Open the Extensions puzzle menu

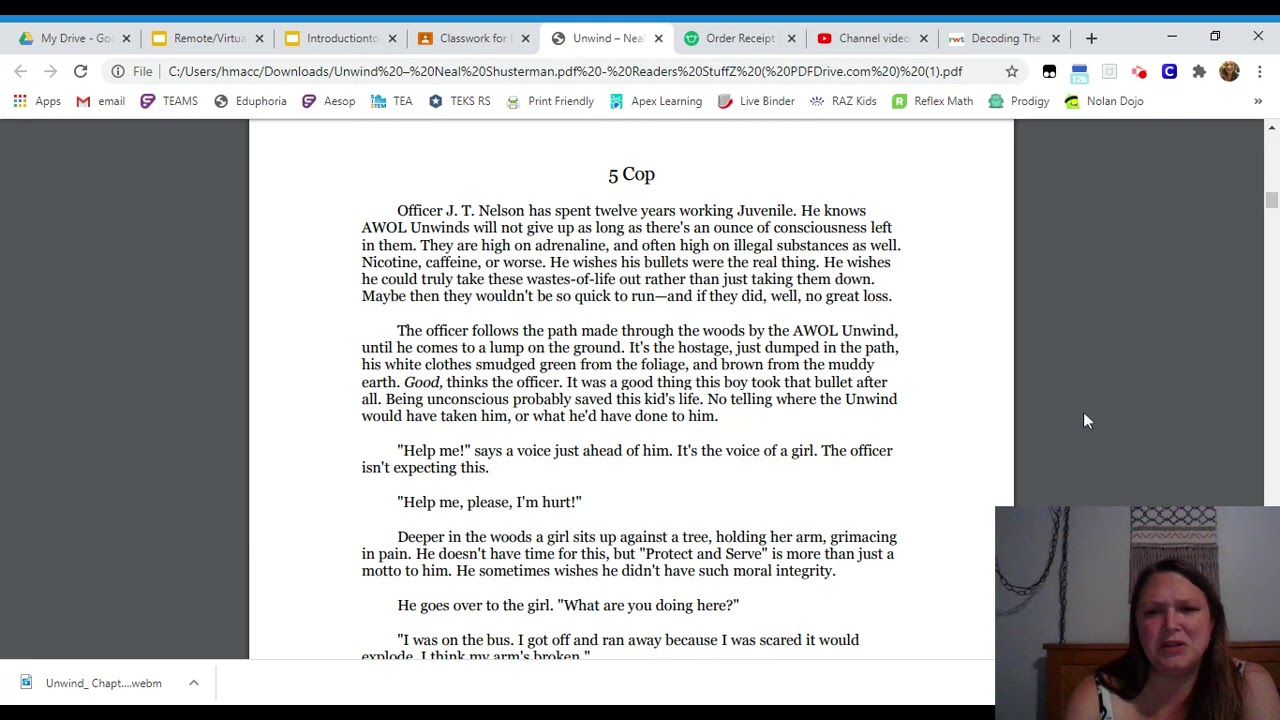pos(1199,71)
